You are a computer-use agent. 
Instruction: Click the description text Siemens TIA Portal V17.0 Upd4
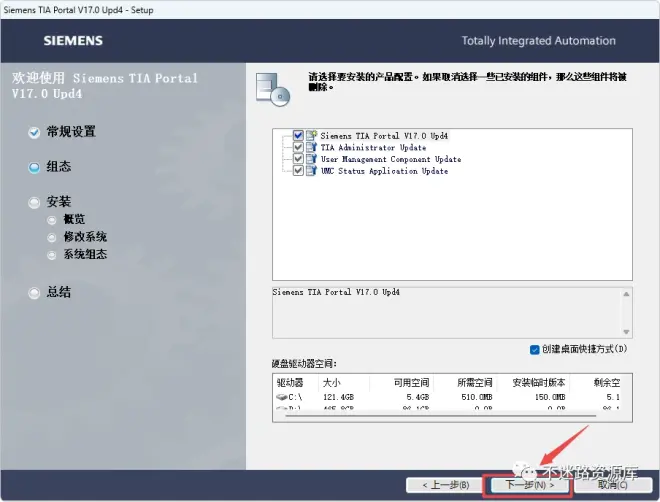tap(336, 292)
